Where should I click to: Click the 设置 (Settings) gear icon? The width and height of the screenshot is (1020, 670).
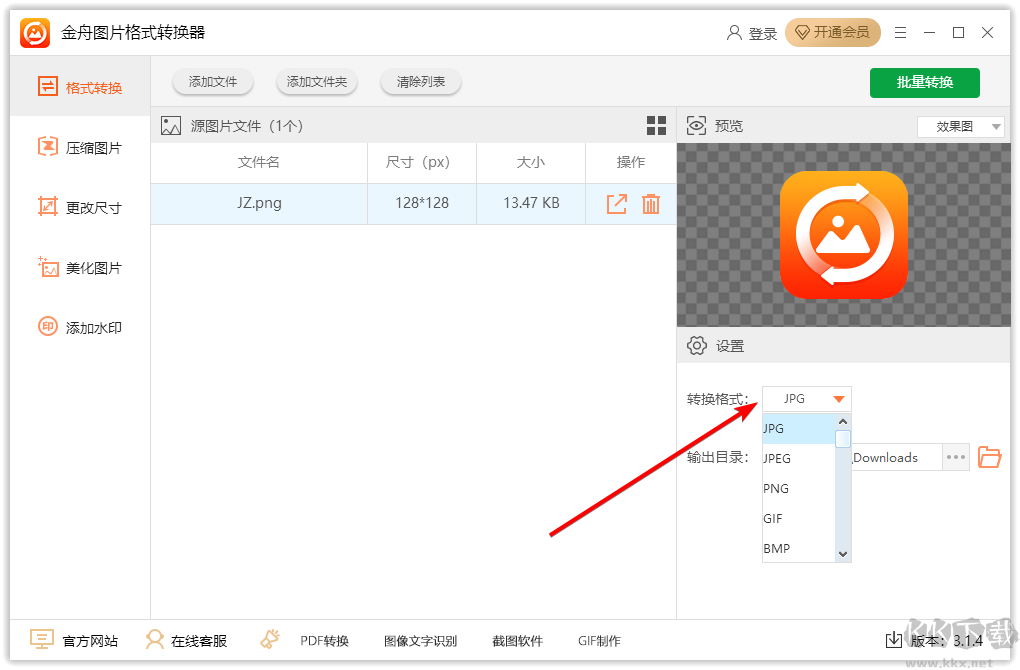point(697,345)
